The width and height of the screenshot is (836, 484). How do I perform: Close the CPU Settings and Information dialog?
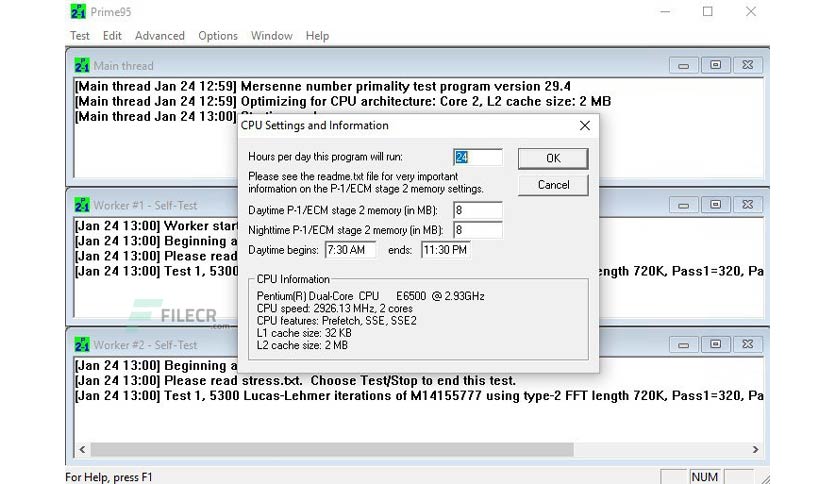coord(584,125)
